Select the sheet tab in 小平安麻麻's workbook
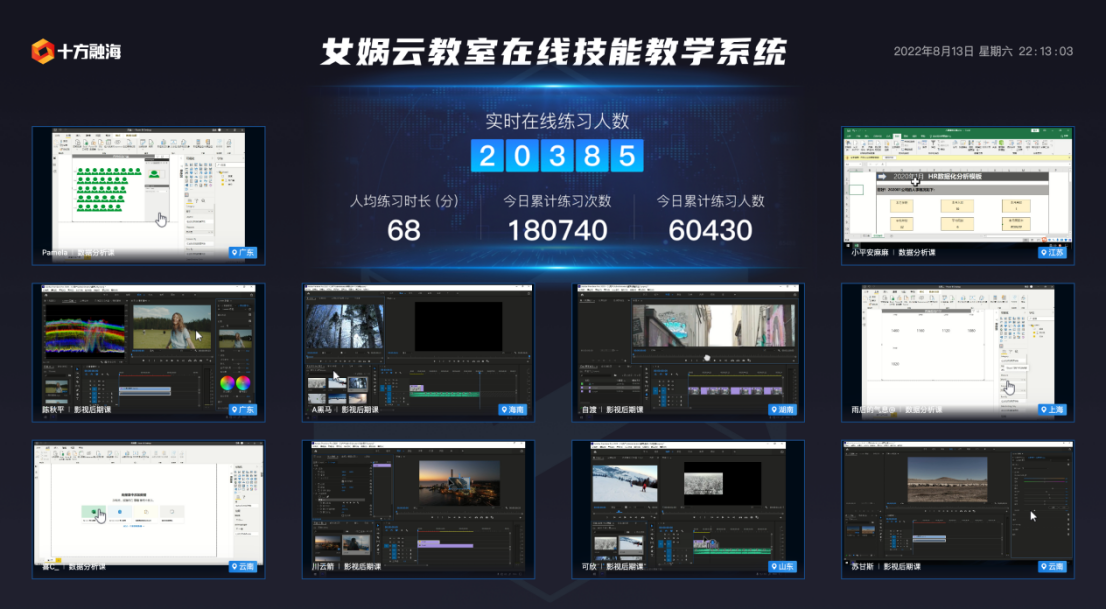Screen dimensions: 1106x609 pyautogui.click(x=879, y=235)
